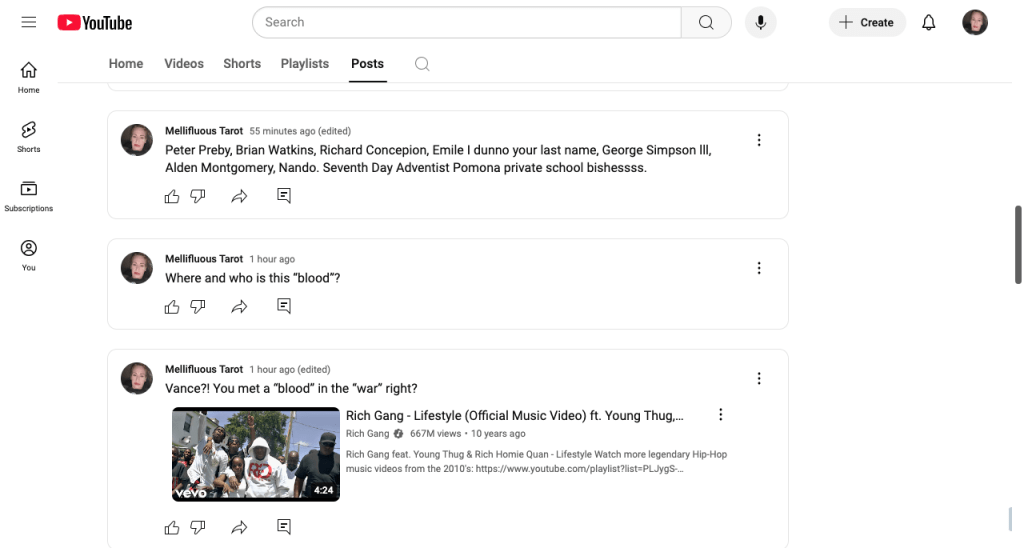The width and height of the screenshot is (1024, 548).
Task: Like the Peter Preby post
Action: pos(172,196)
